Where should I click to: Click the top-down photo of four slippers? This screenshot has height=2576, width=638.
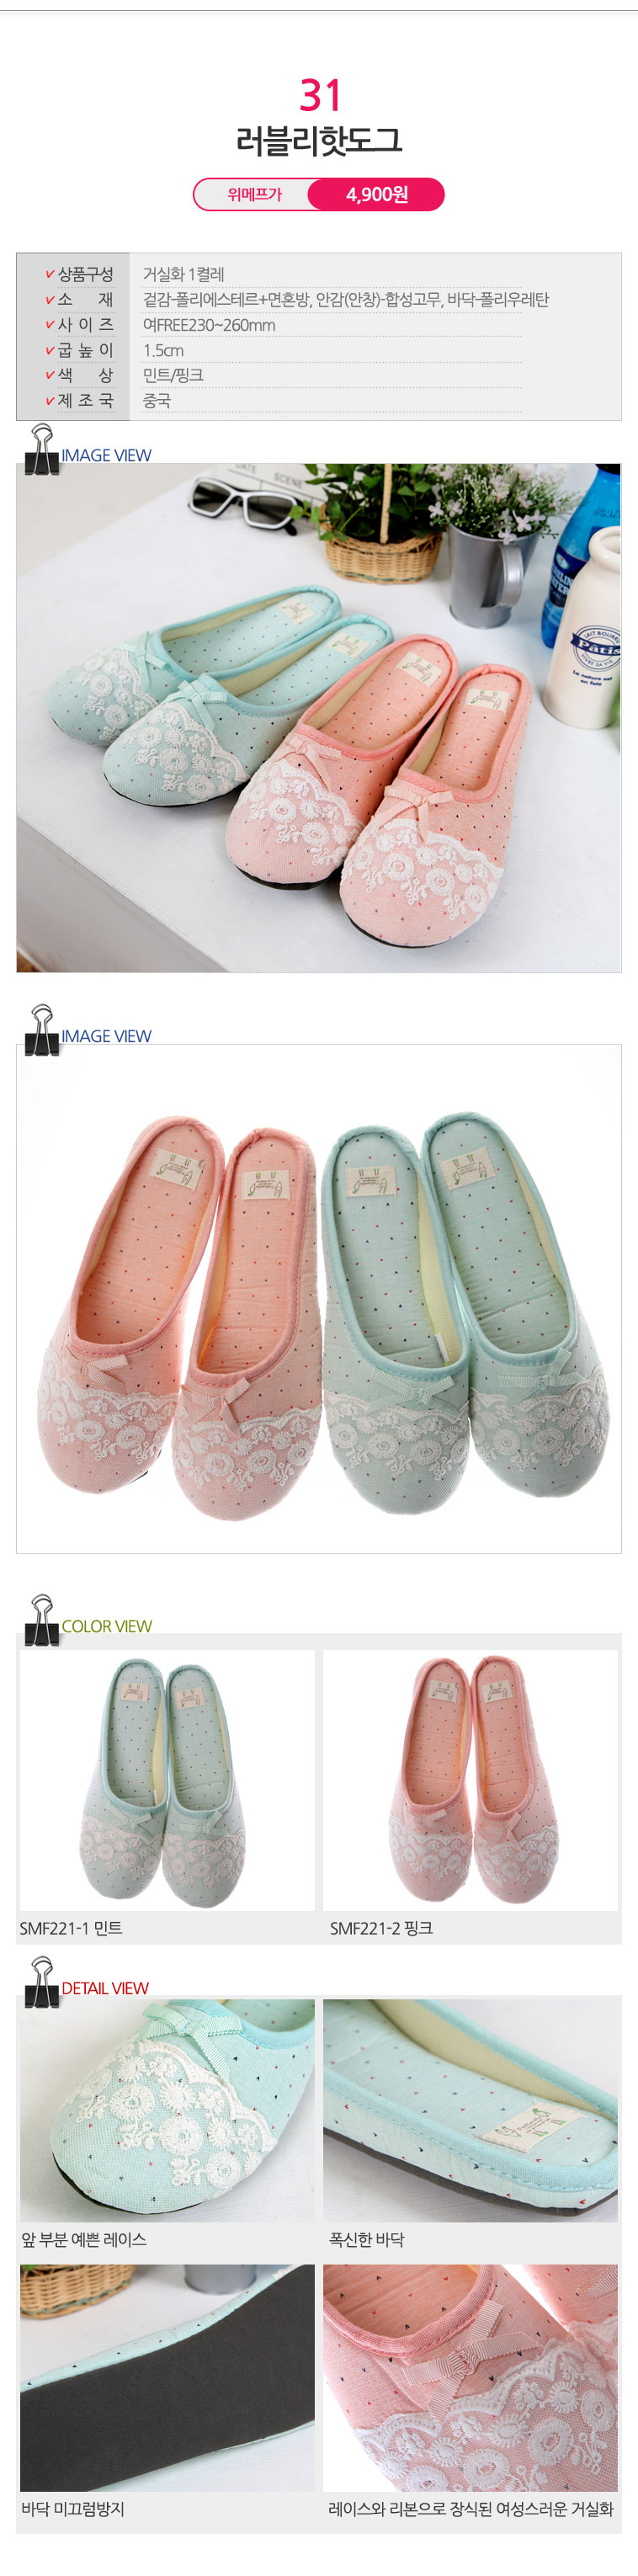(x=319, y=1298)
